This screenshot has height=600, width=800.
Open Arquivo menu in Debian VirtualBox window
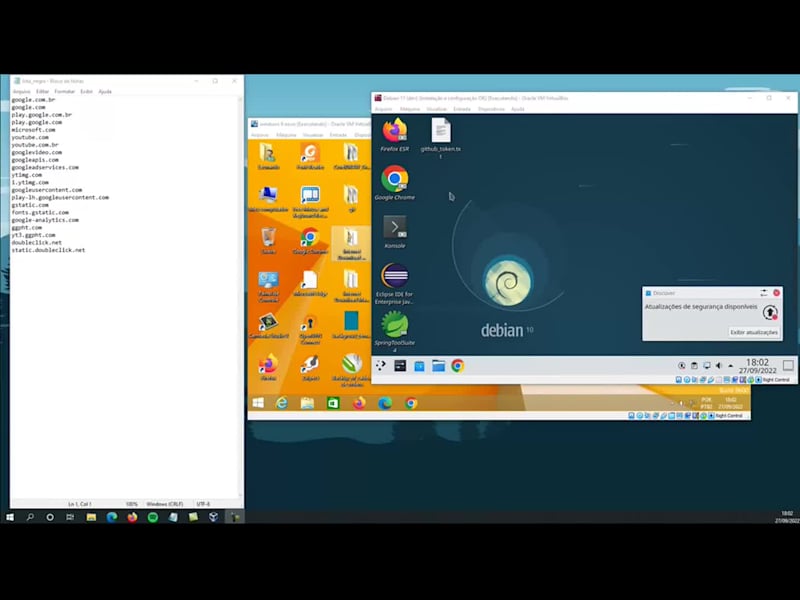(x=384, y=109)
